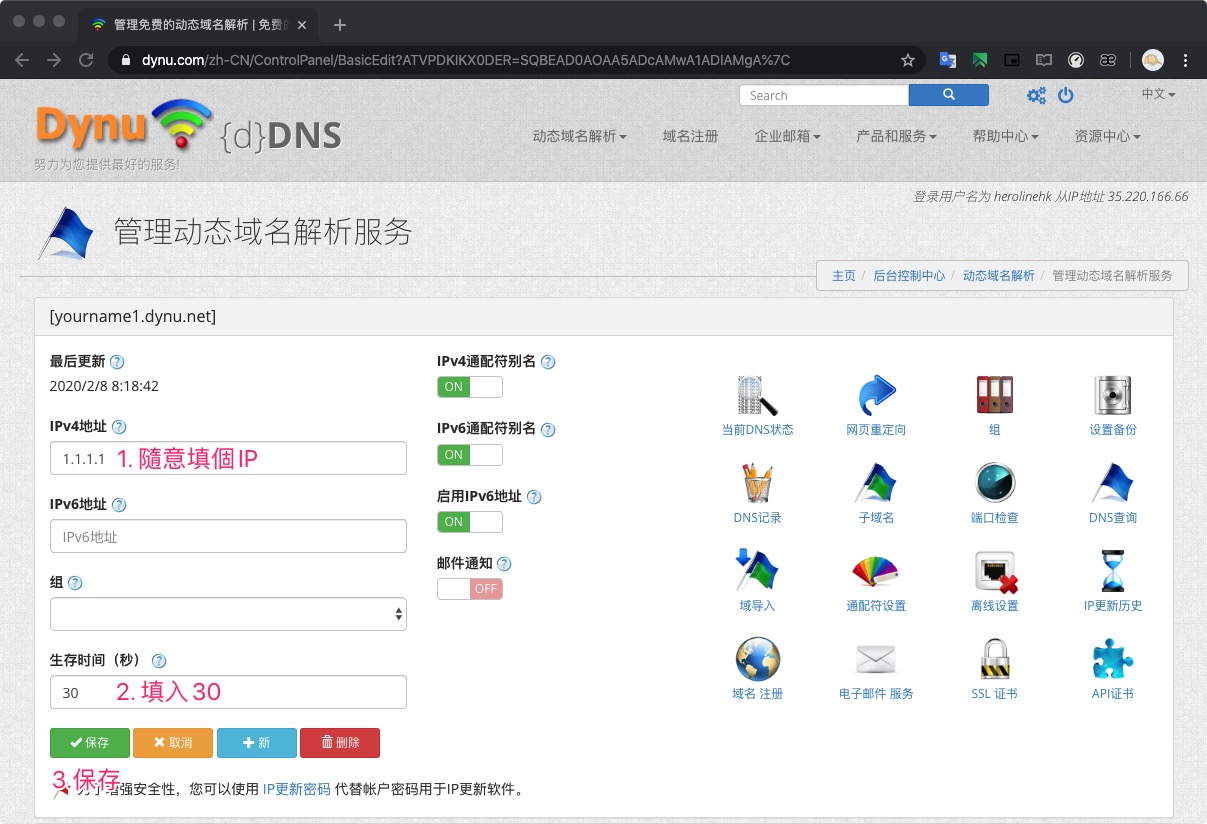Open the IP更新历史 hourglass icon

coord(1112,573)
